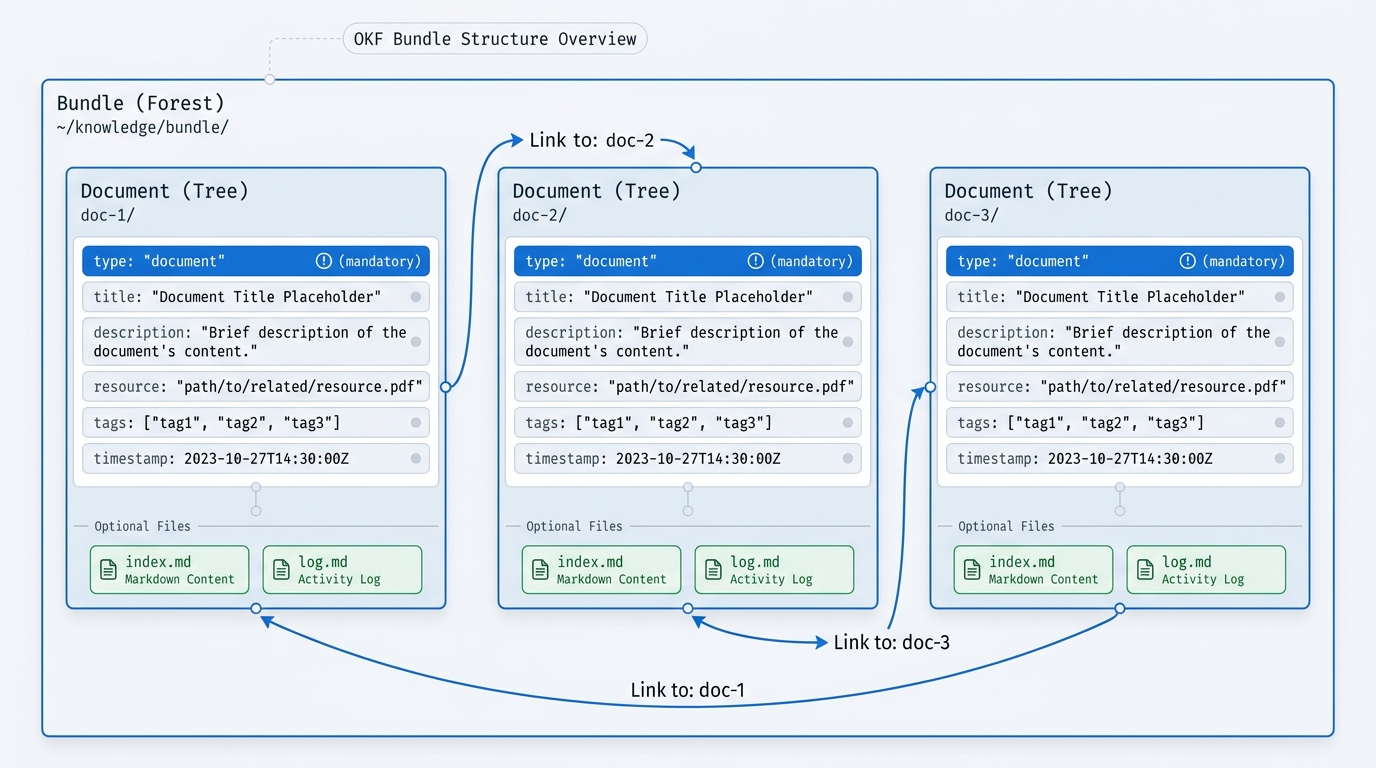Click the connector node at doc-2 bottom edge
The image size is (1376, 768).
(688, 608)
